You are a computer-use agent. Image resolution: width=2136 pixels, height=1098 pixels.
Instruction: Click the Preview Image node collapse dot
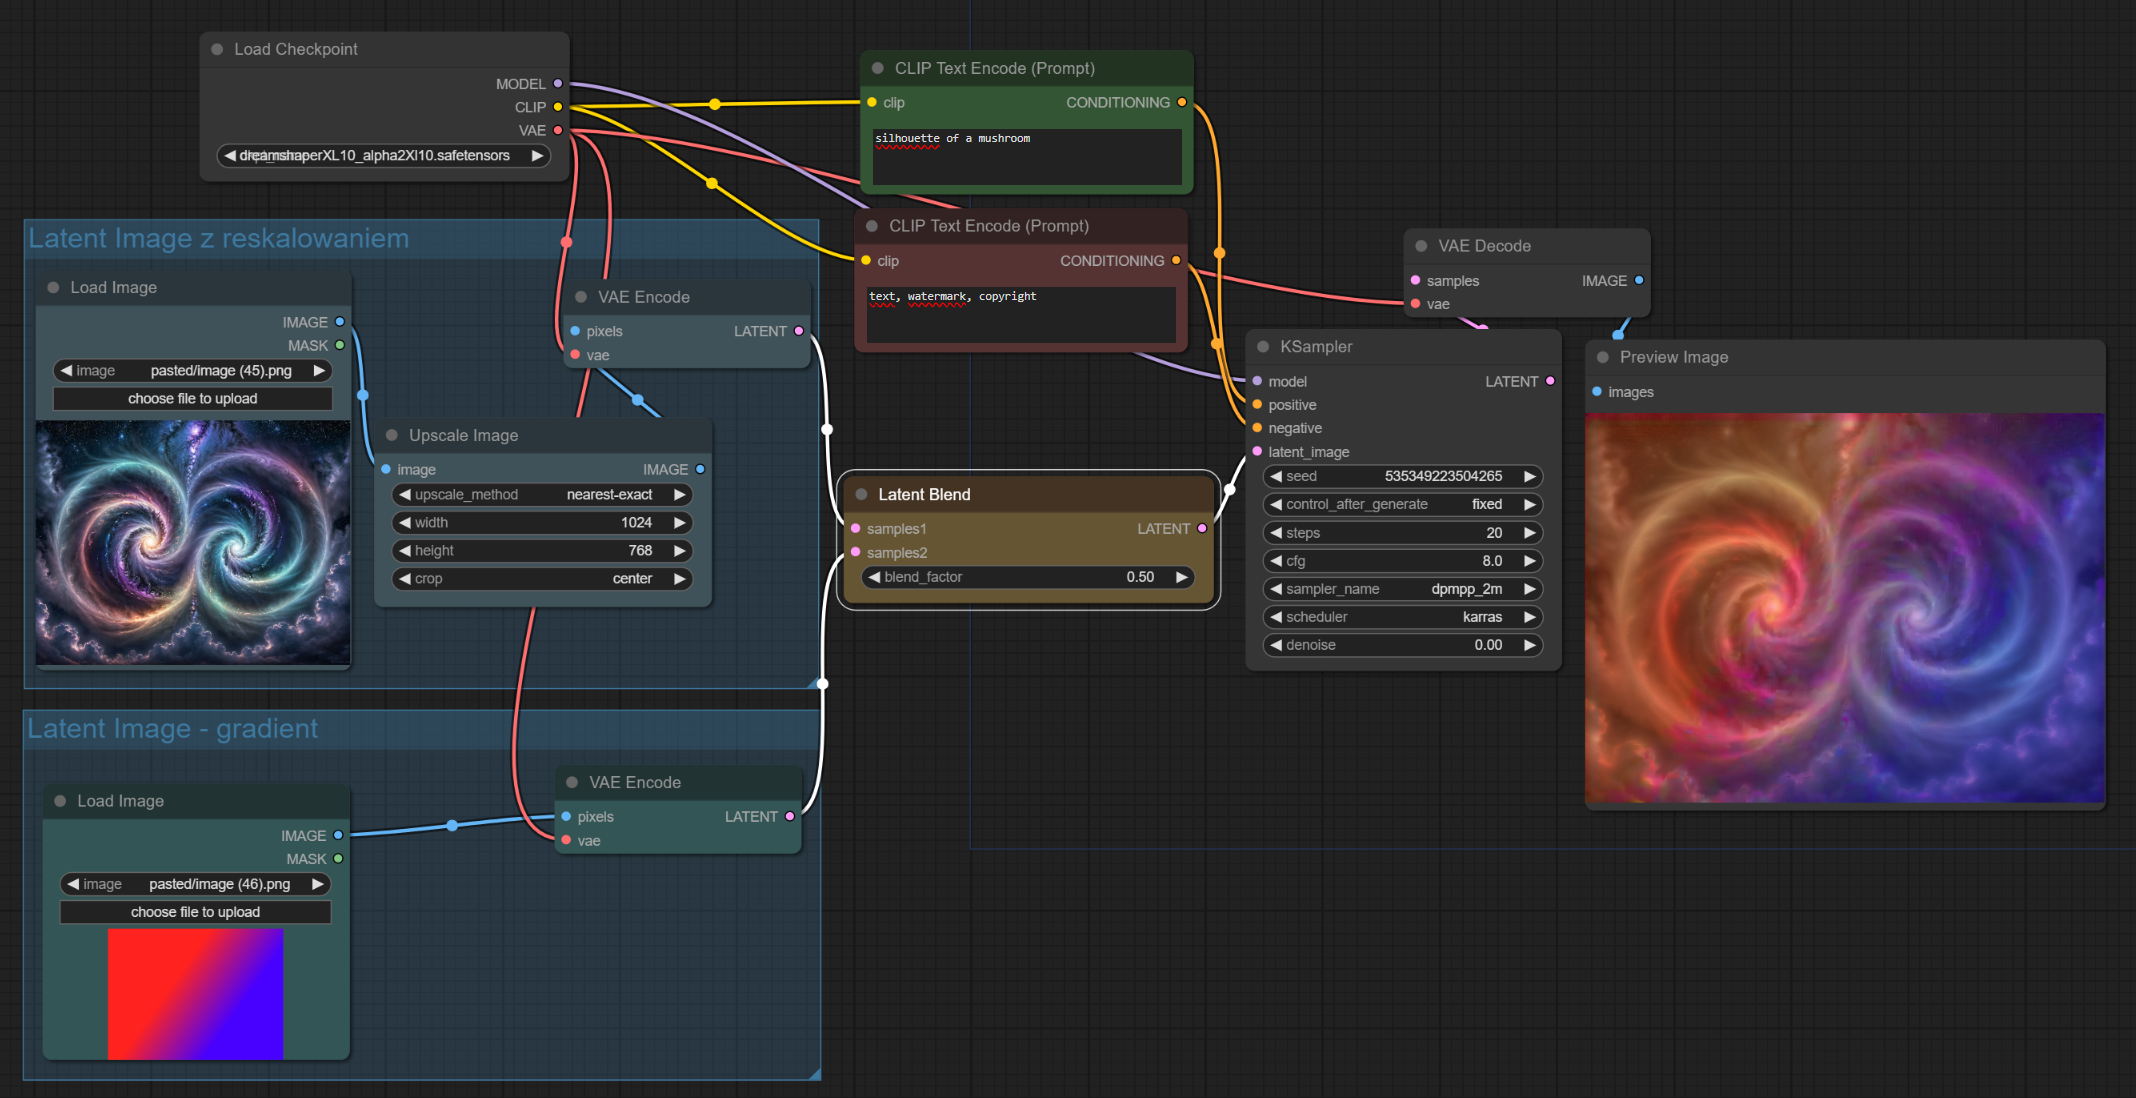1603,357
